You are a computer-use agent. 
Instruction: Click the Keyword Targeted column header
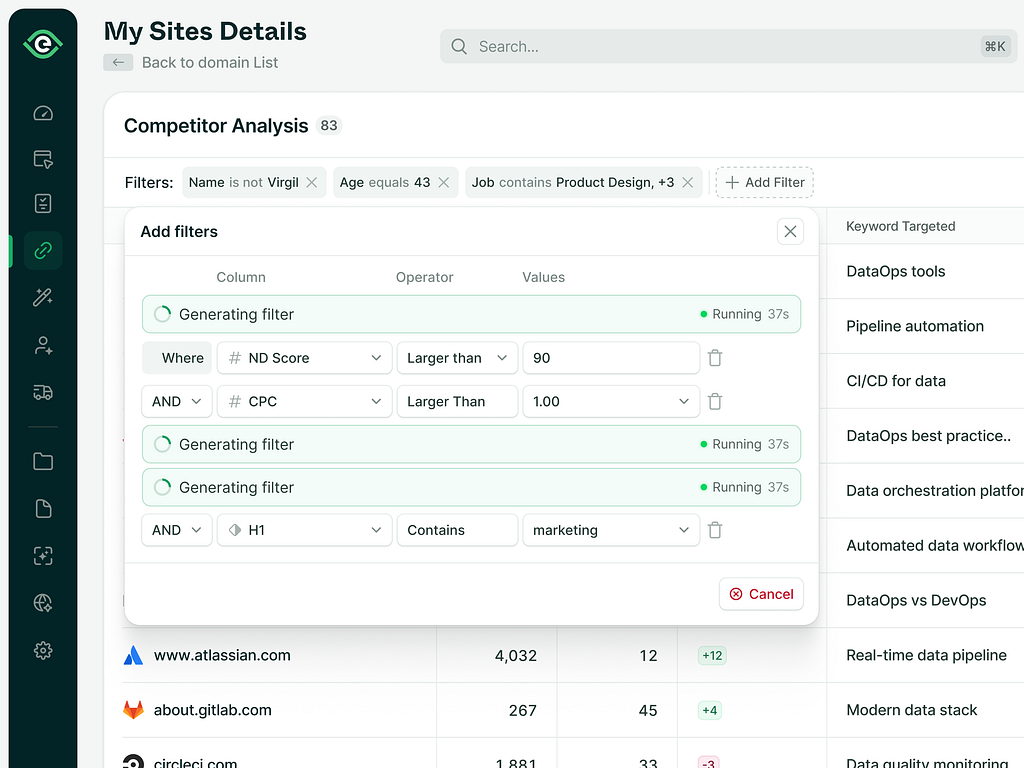coord(901,226)
